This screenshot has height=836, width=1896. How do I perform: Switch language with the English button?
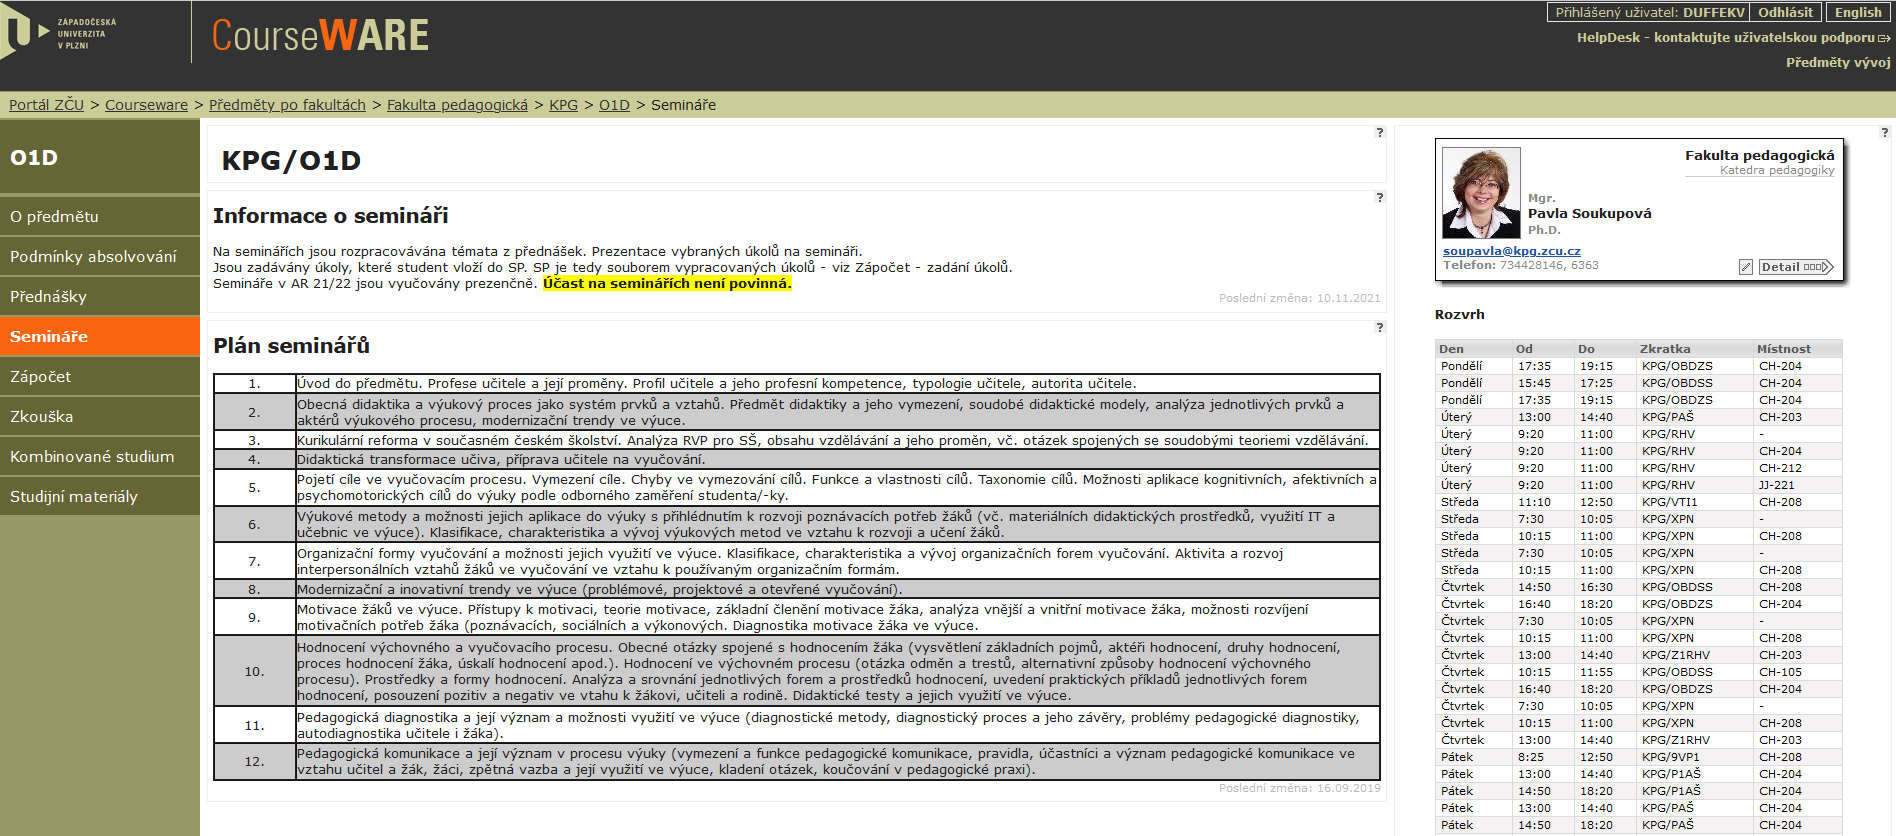(1858, 12)
